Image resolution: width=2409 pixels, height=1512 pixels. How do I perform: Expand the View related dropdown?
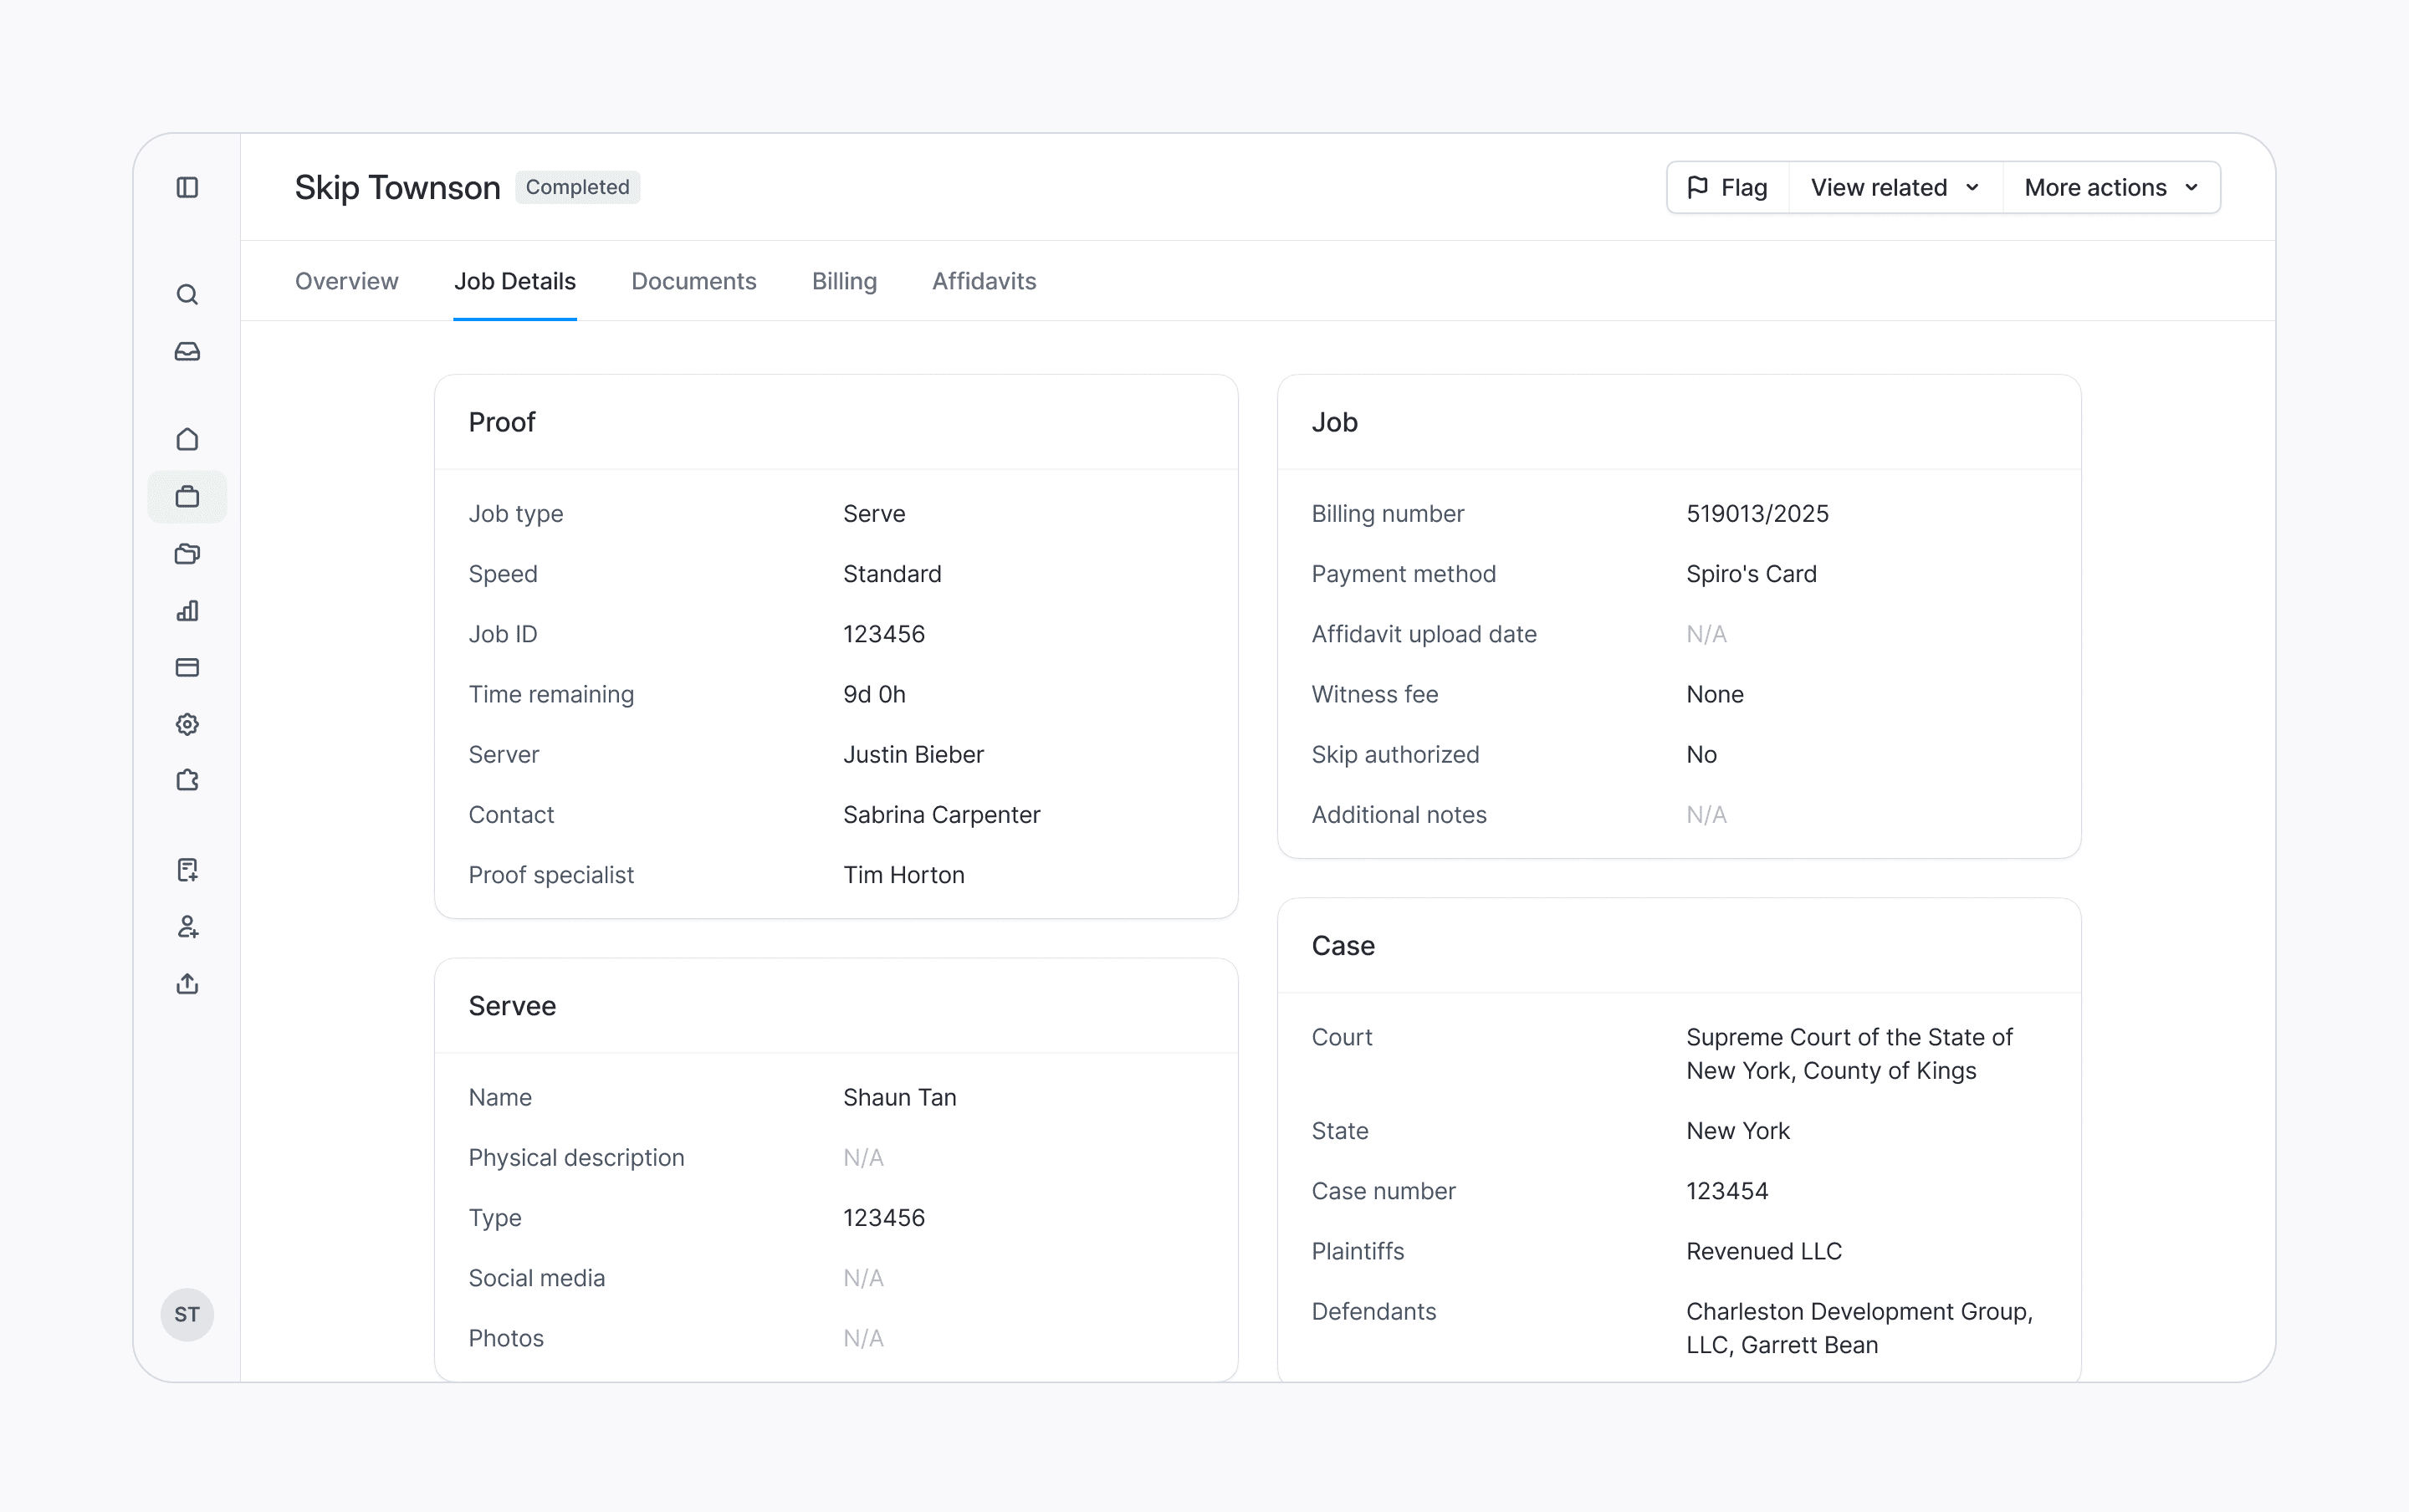(x=1894, y=187)
